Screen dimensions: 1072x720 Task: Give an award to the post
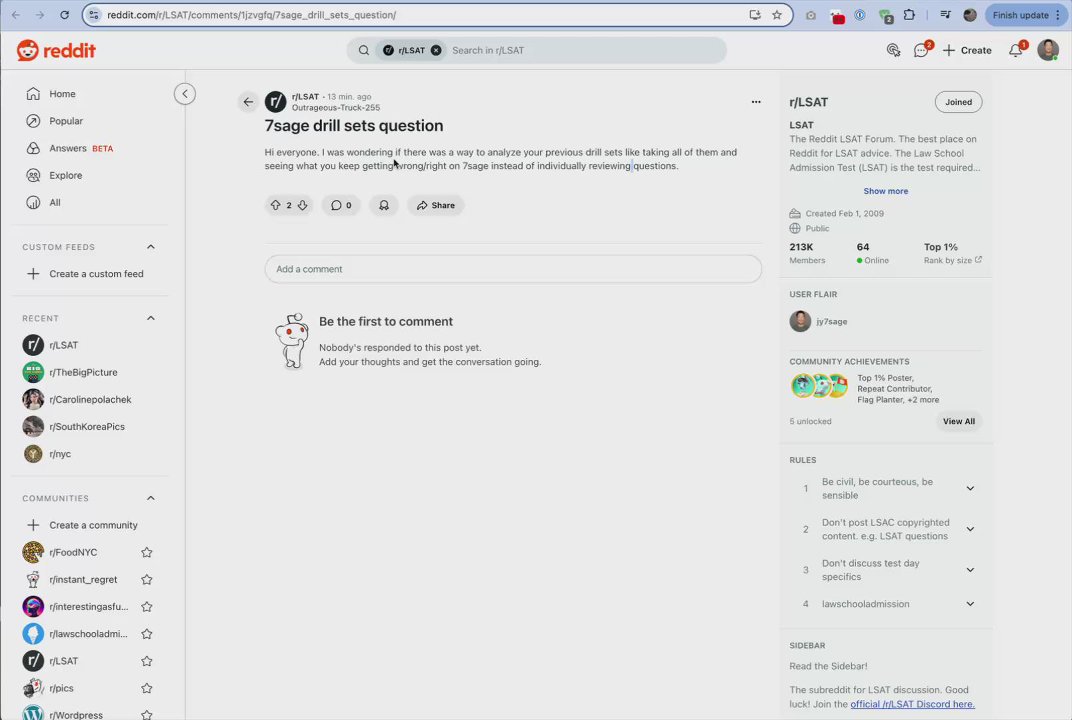pyautogui.click(x=384, y=205)
